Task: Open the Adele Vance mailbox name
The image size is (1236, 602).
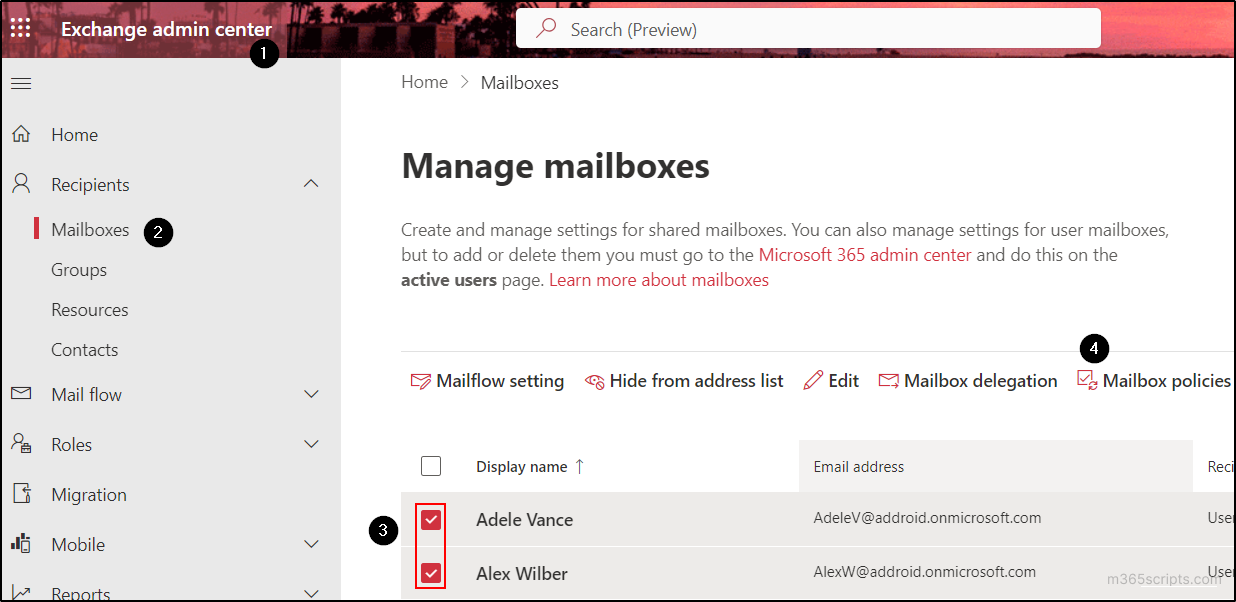Action: [x=524, y=520]
